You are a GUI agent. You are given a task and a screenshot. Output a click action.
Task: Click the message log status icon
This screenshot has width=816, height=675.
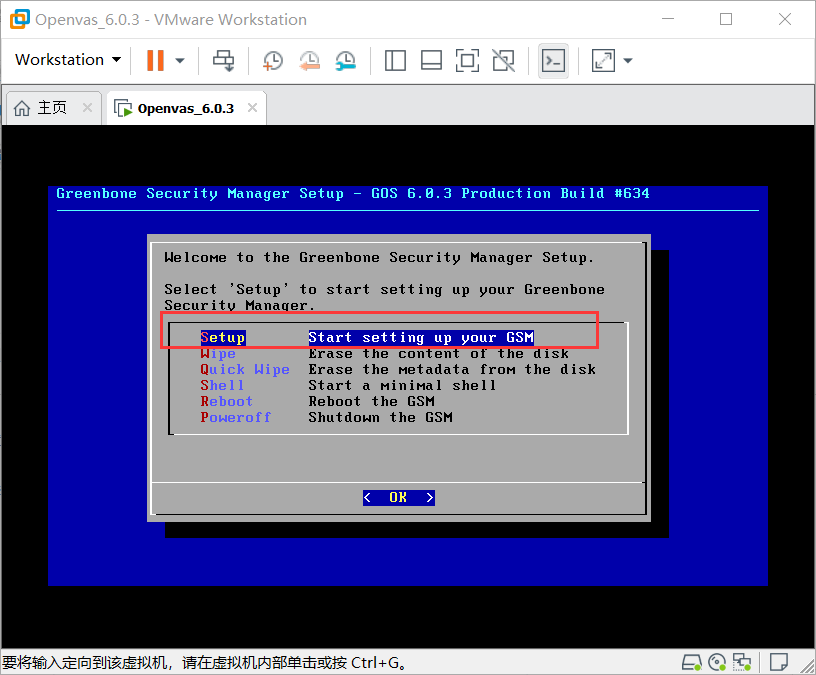(779, 662)
